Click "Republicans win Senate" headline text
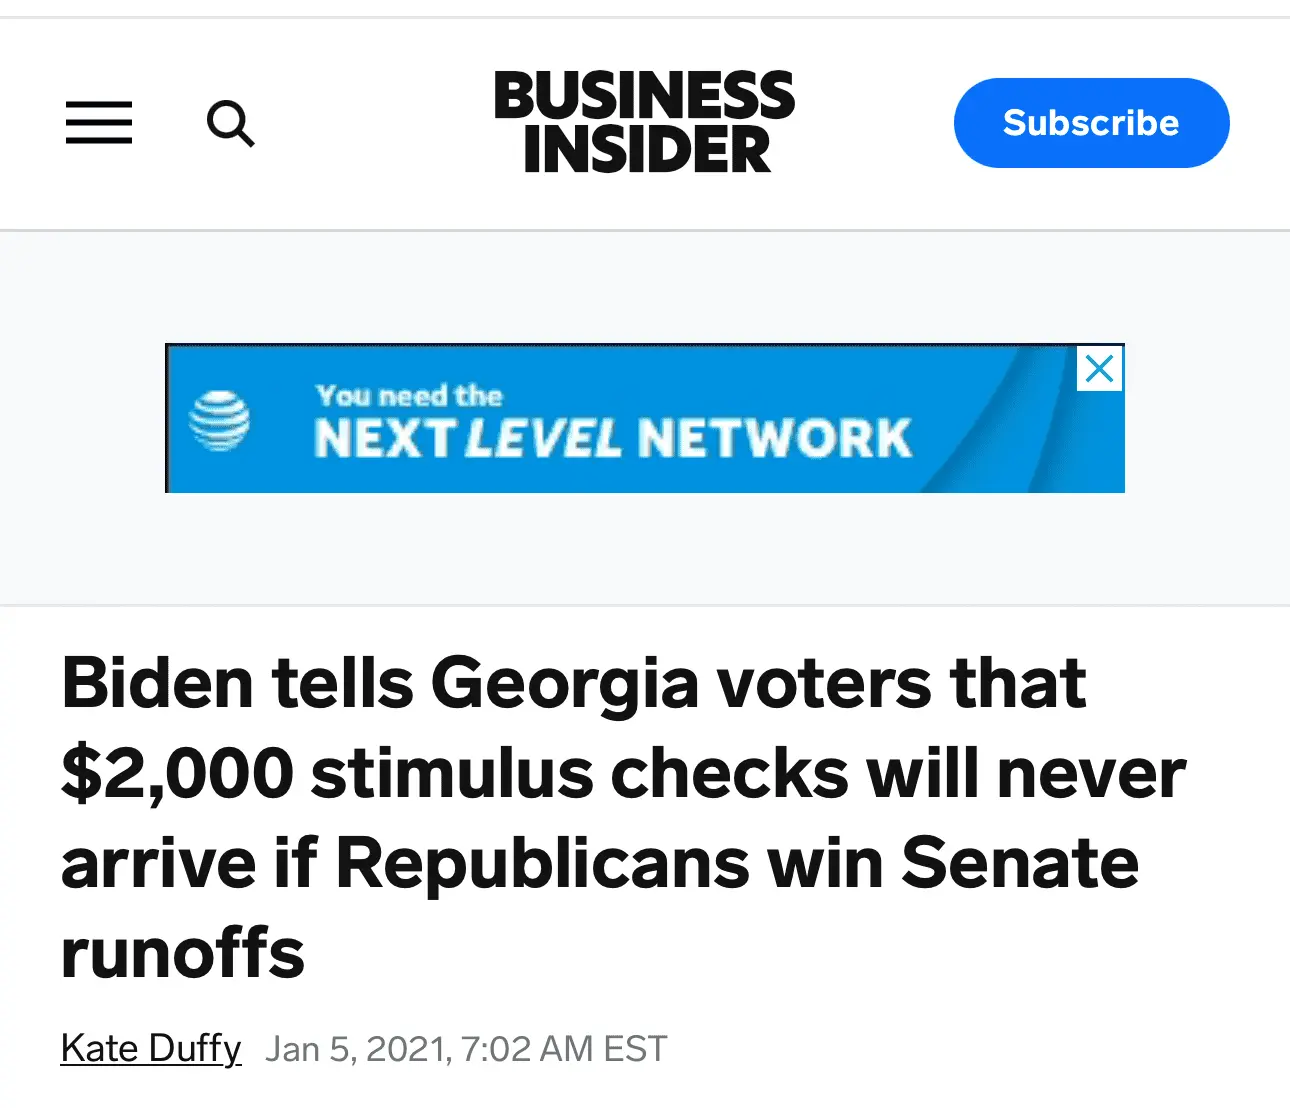 (737, 863)
